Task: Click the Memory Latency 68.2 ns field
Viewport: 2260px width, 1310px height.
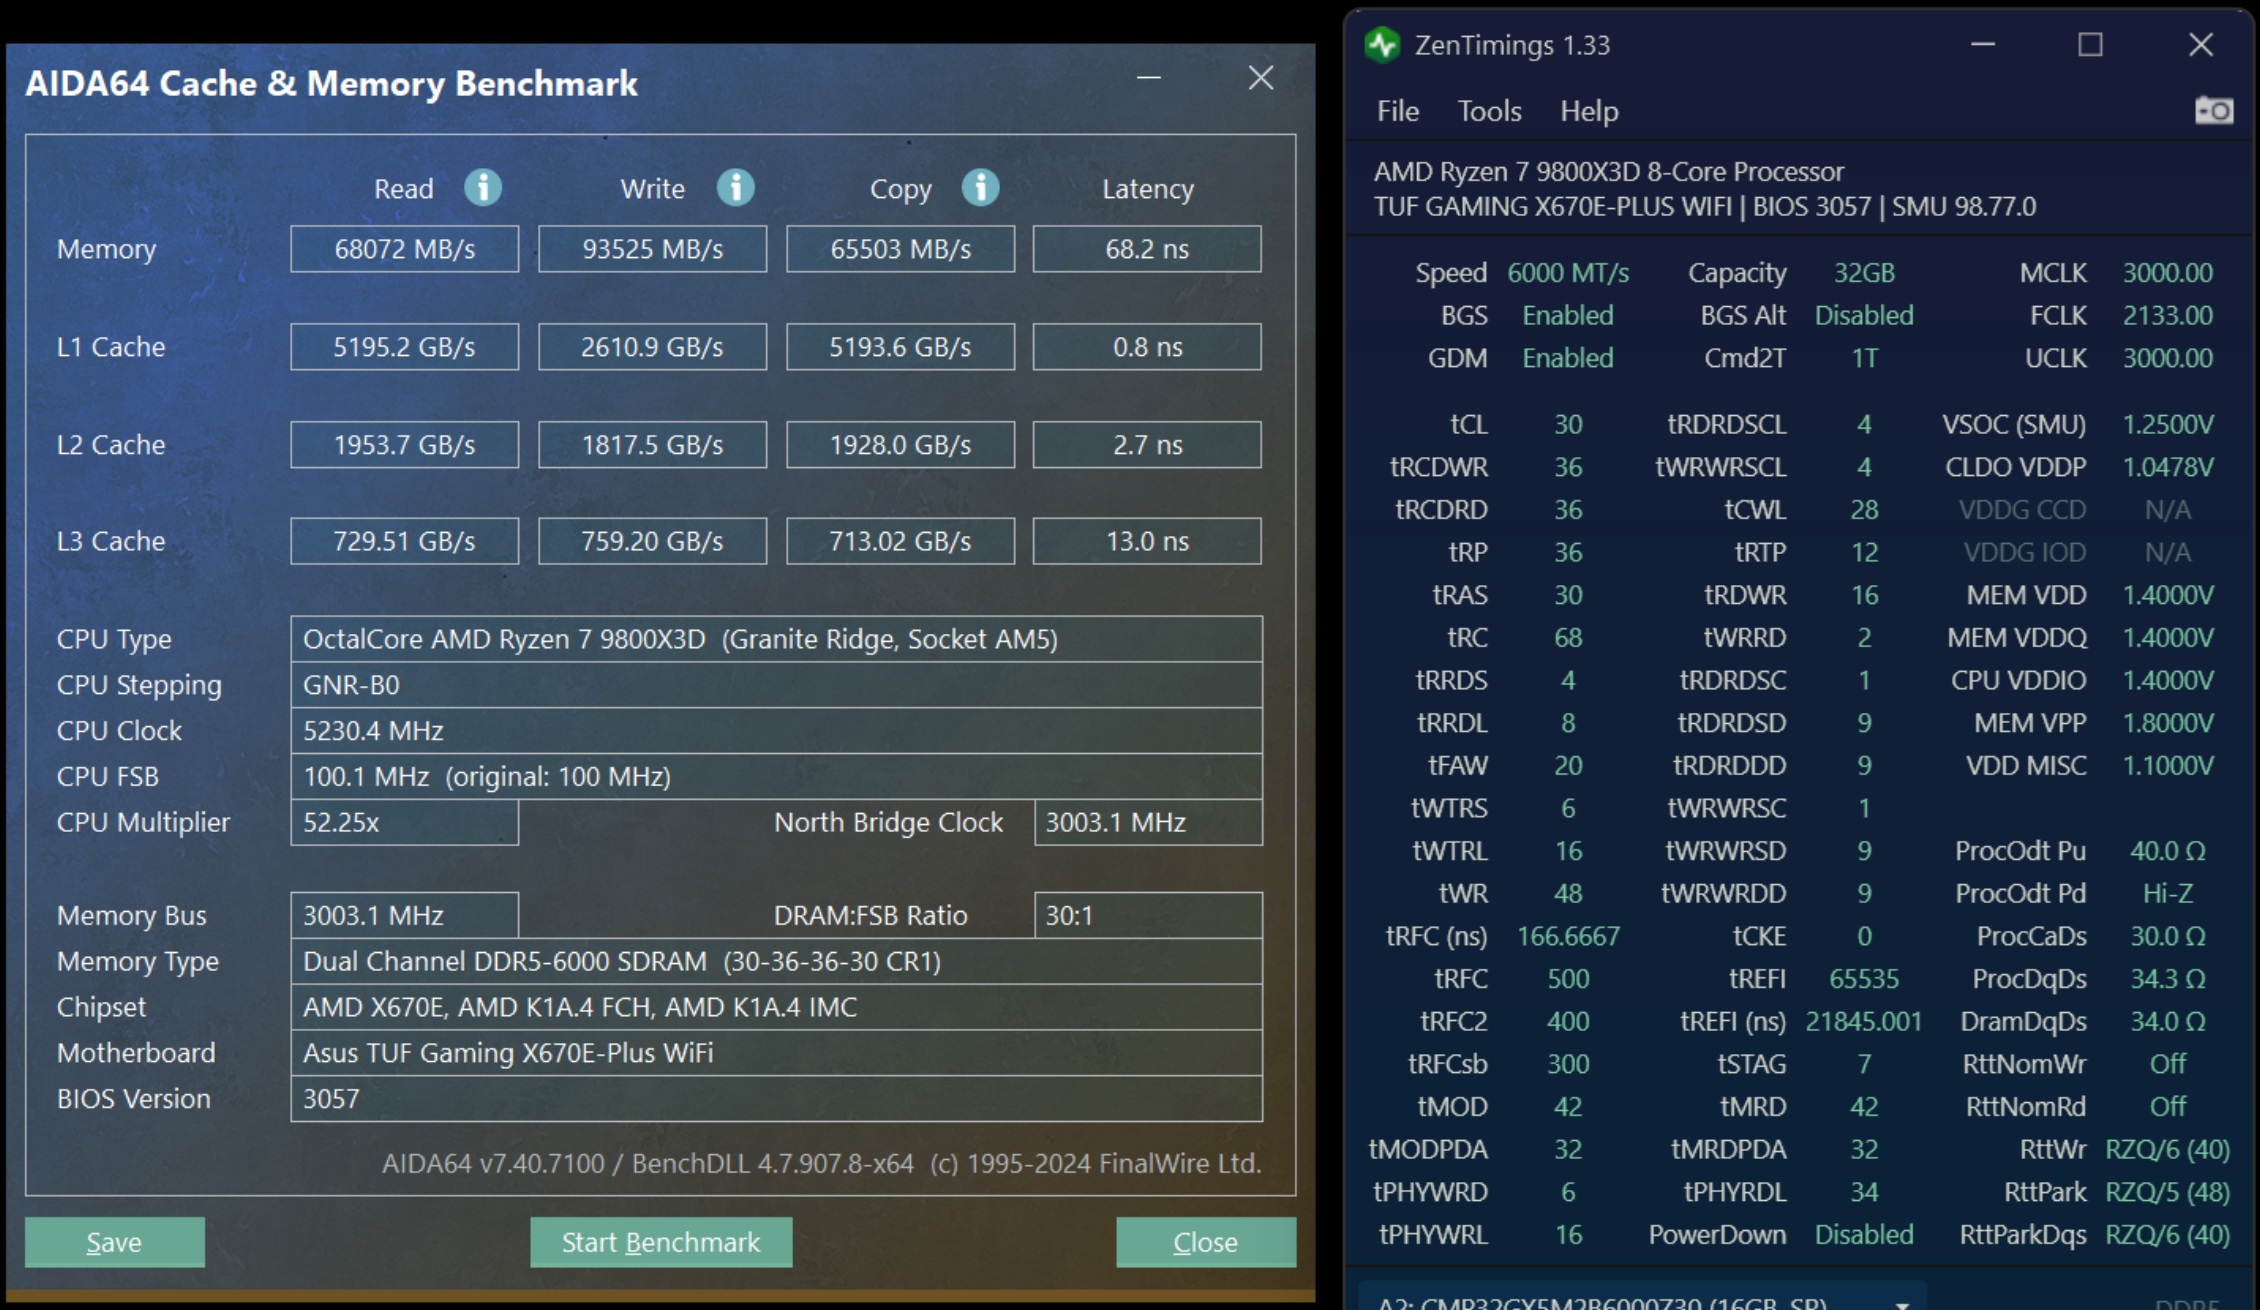Action: pyautogui.click(x=1147, y=249)
